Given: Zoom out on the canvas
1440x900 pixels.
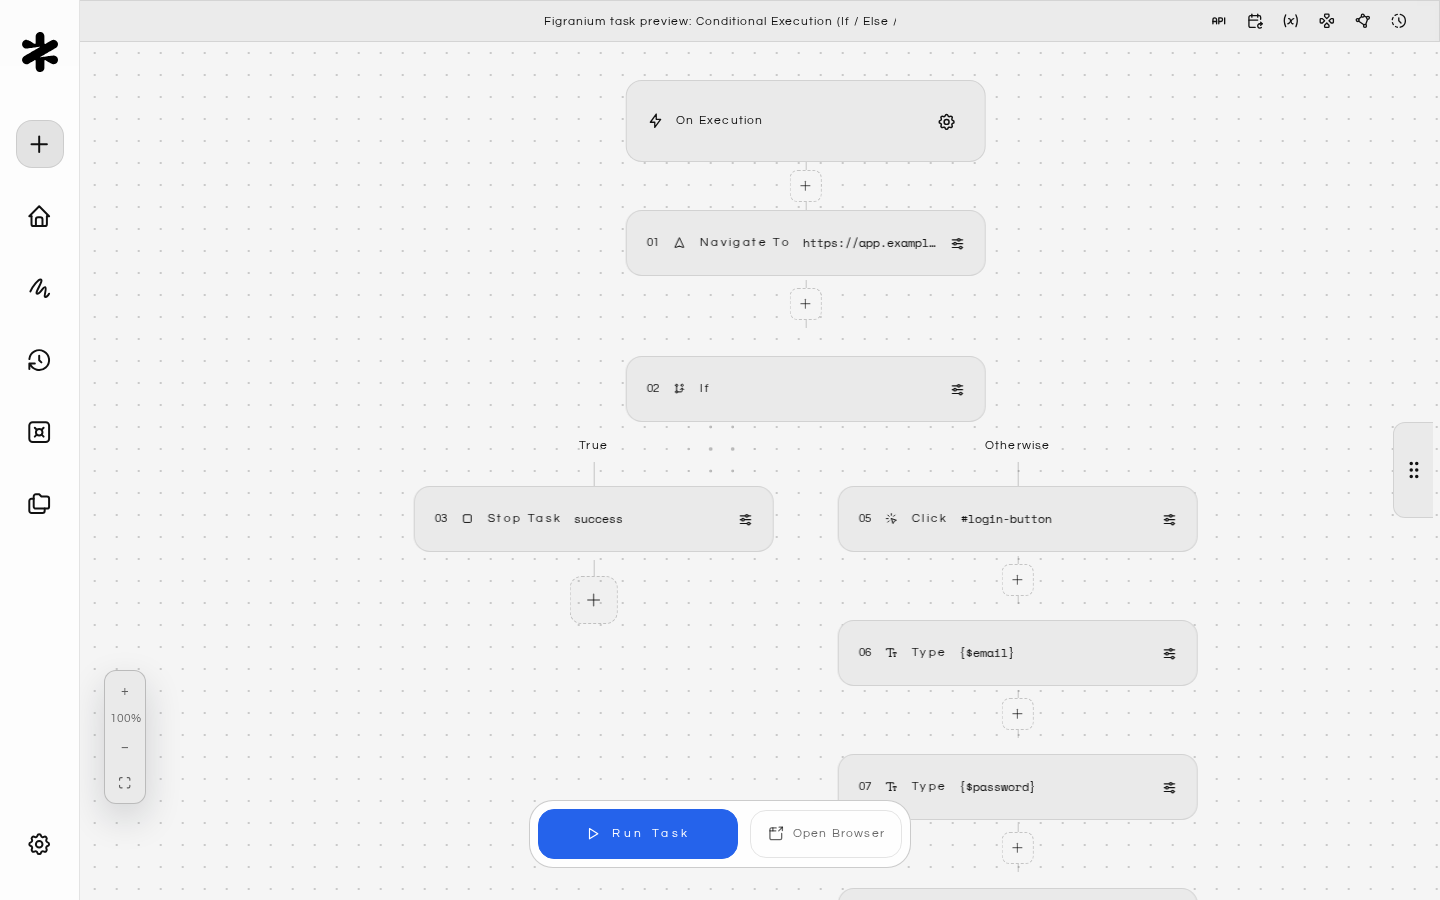Looking at the screenshot, I should 125,748.
